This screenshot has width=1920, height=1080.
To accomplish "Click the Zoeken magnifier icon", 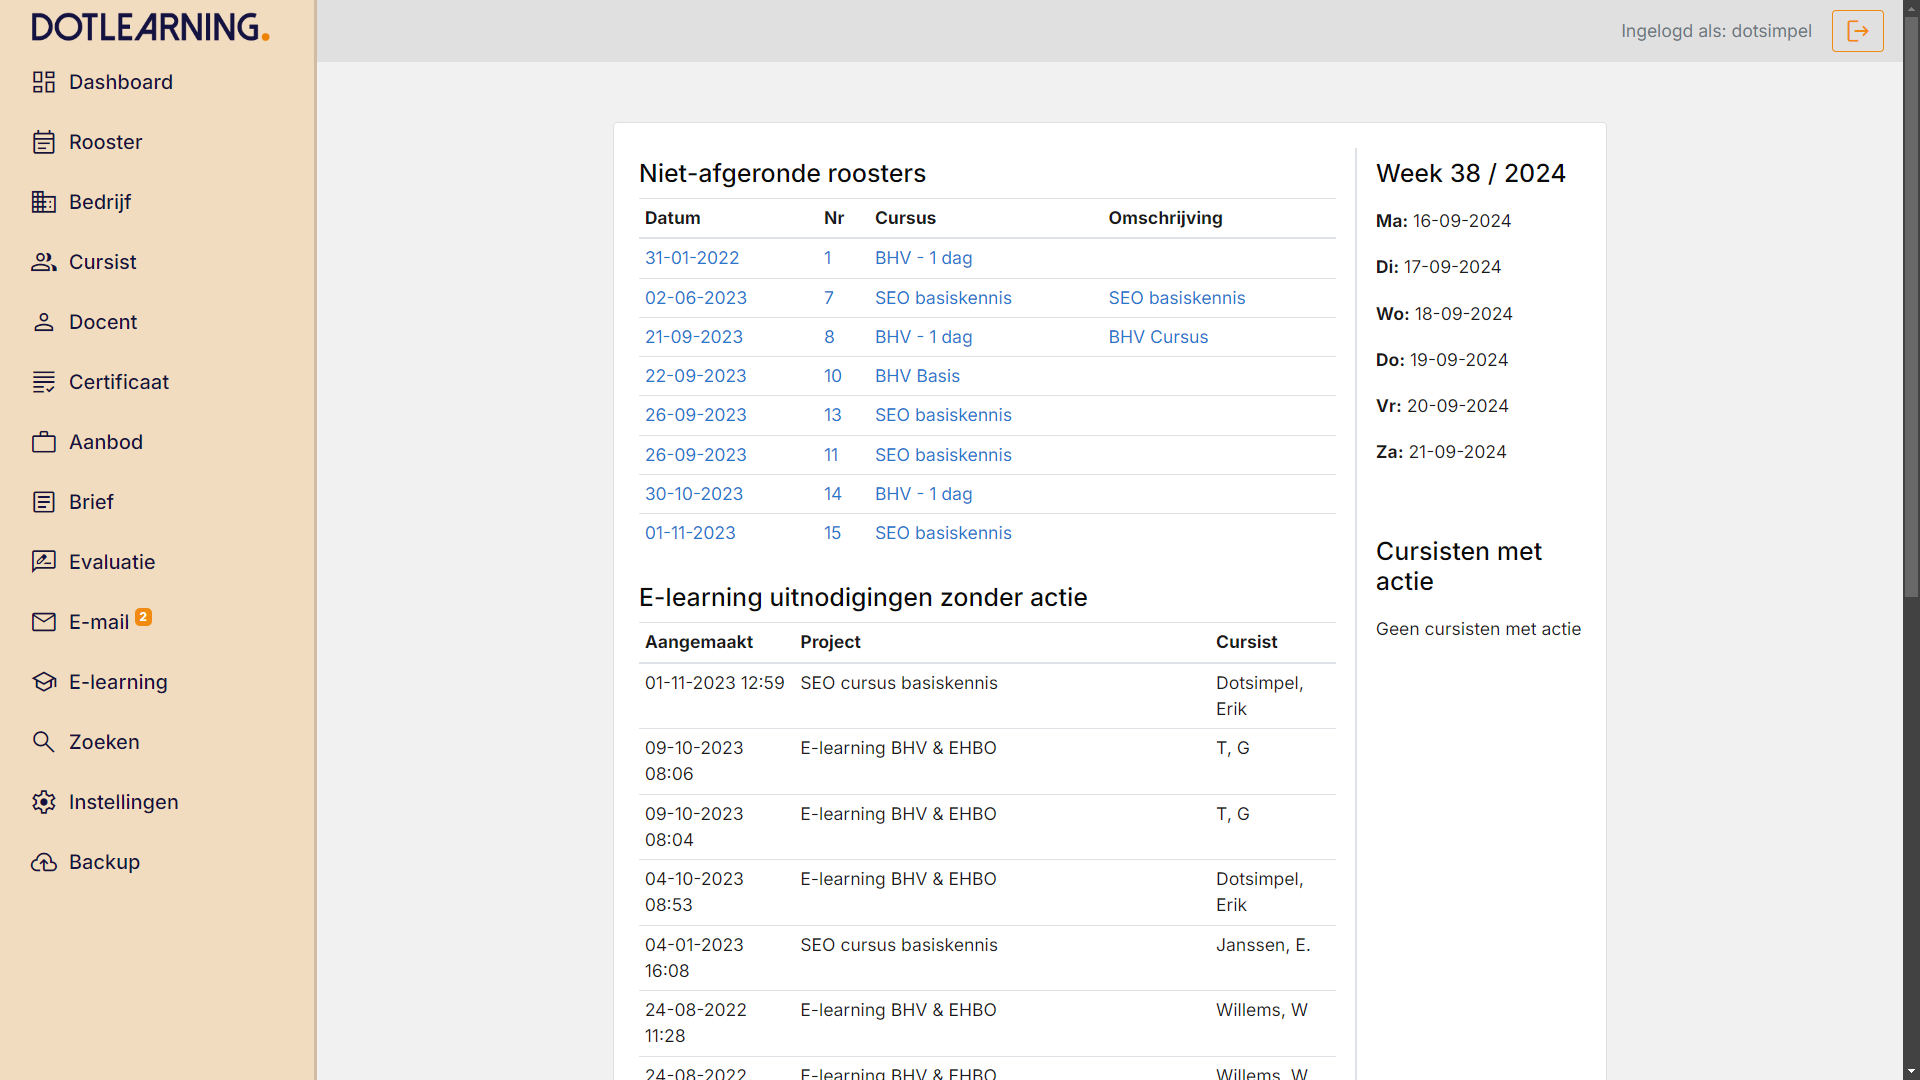I will click(x=44, y=742).
